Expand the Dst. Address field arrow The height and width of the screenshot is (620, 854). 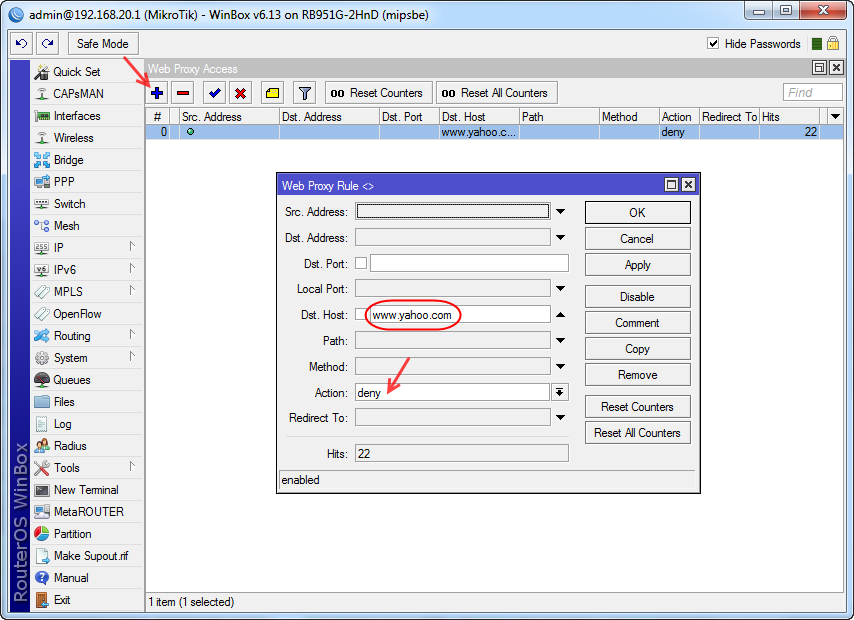click(560, 238)
